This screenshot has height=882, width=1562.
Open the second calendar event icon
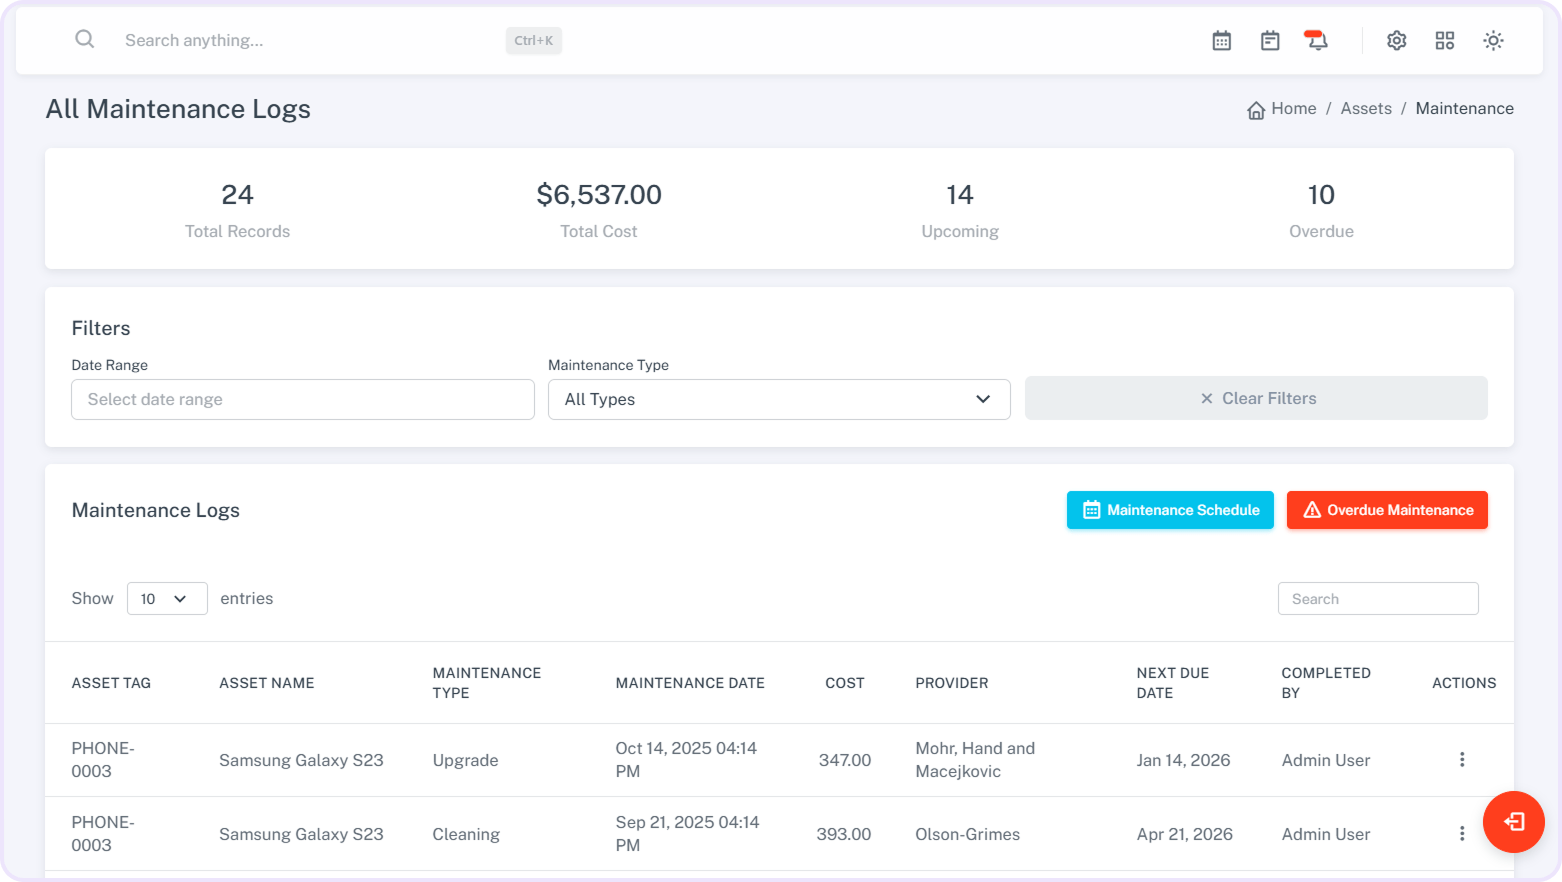pyautogui.click(x=1269, y=41)
